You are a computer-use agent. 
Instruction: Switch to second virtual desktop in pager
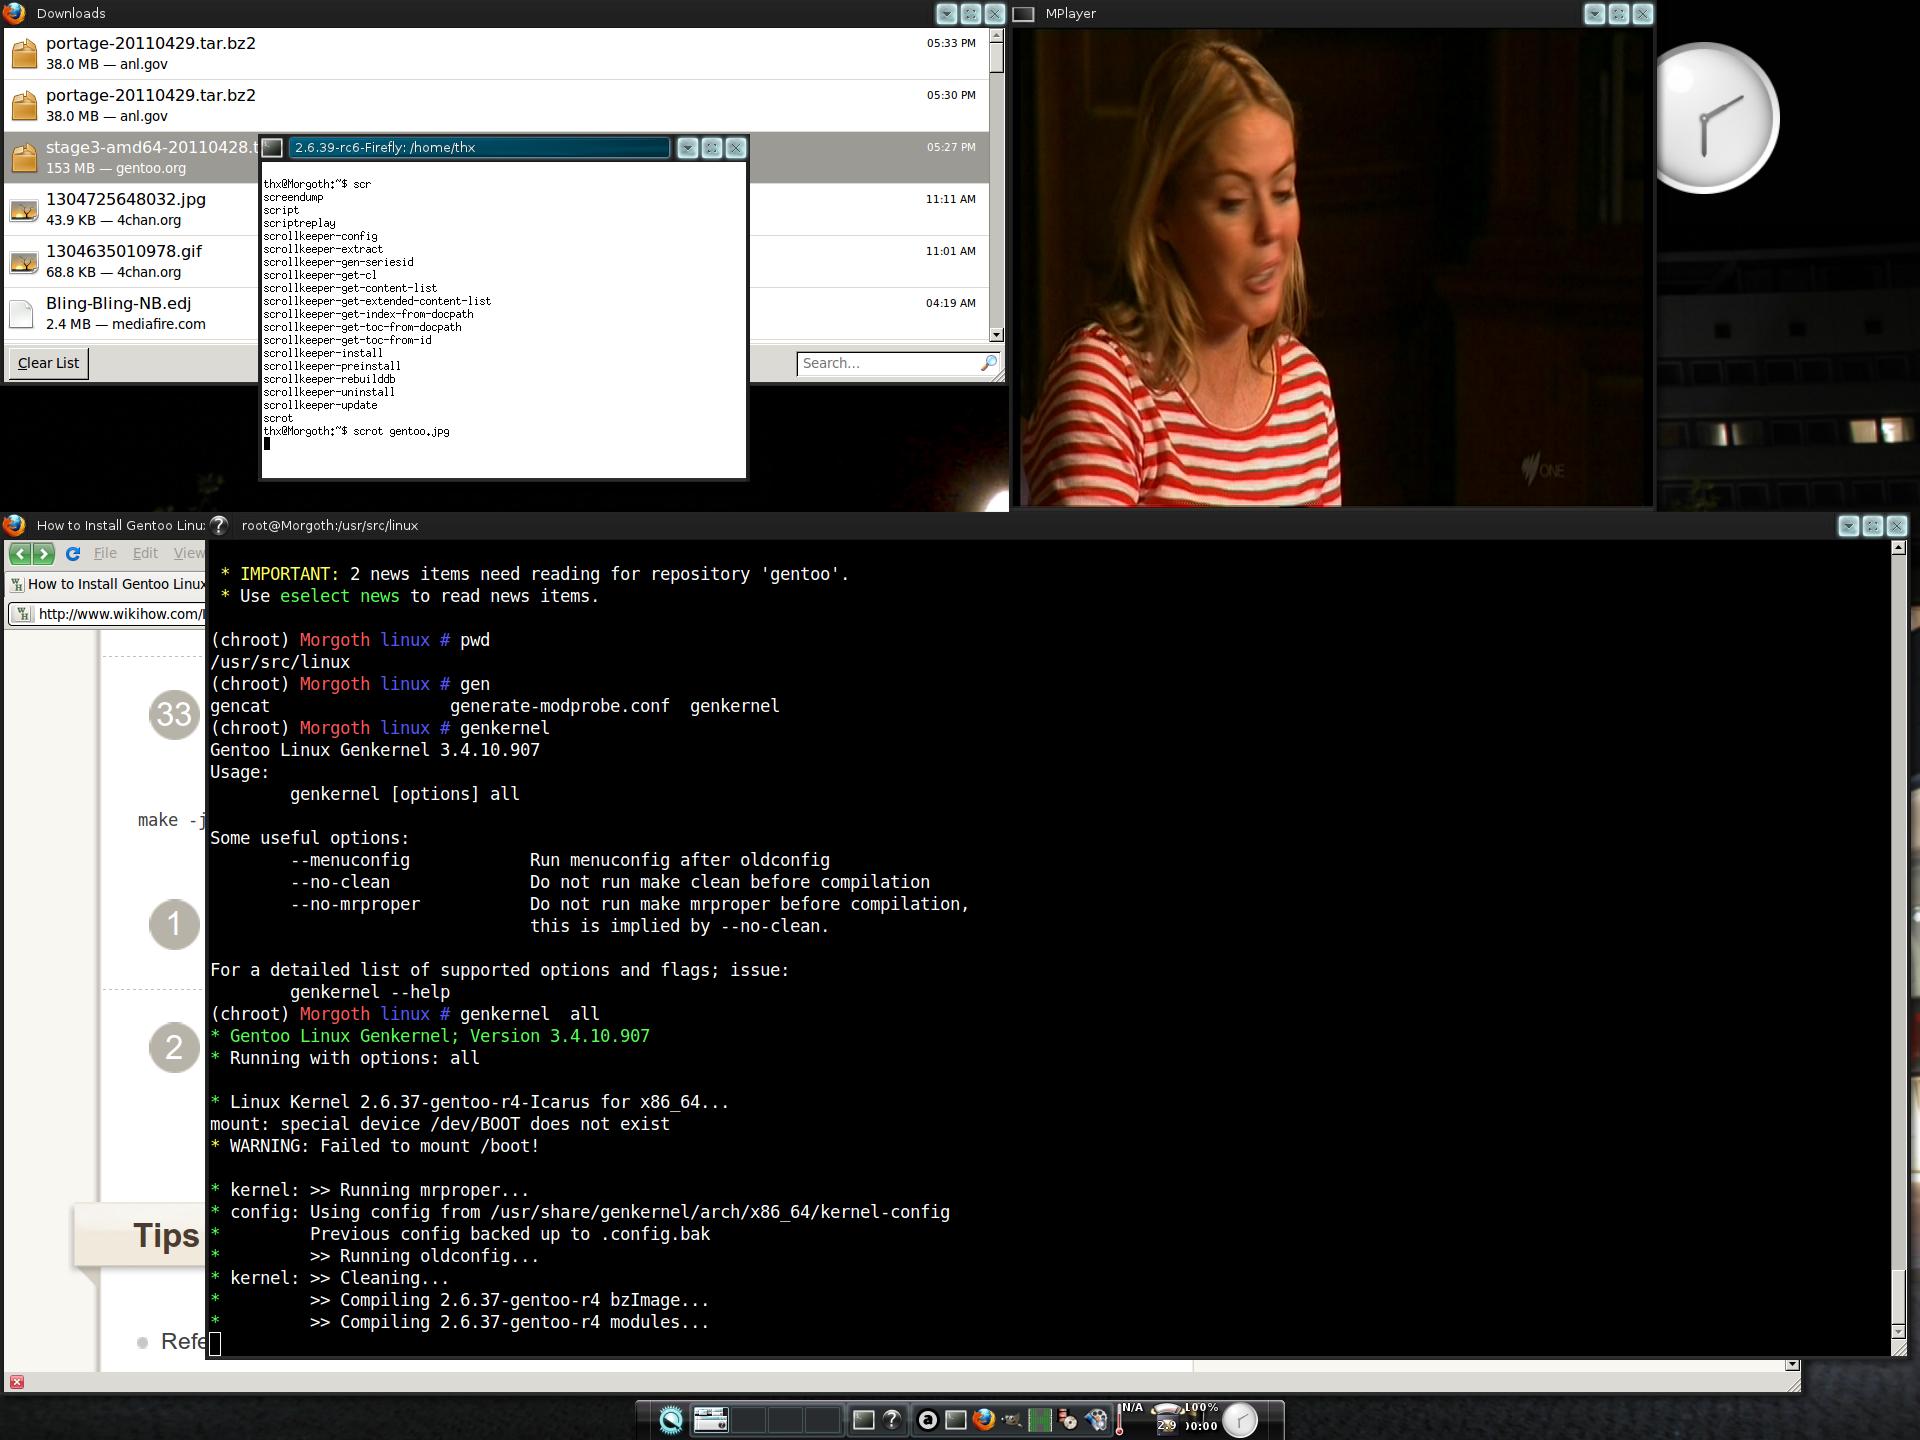tap(748, 1420)
